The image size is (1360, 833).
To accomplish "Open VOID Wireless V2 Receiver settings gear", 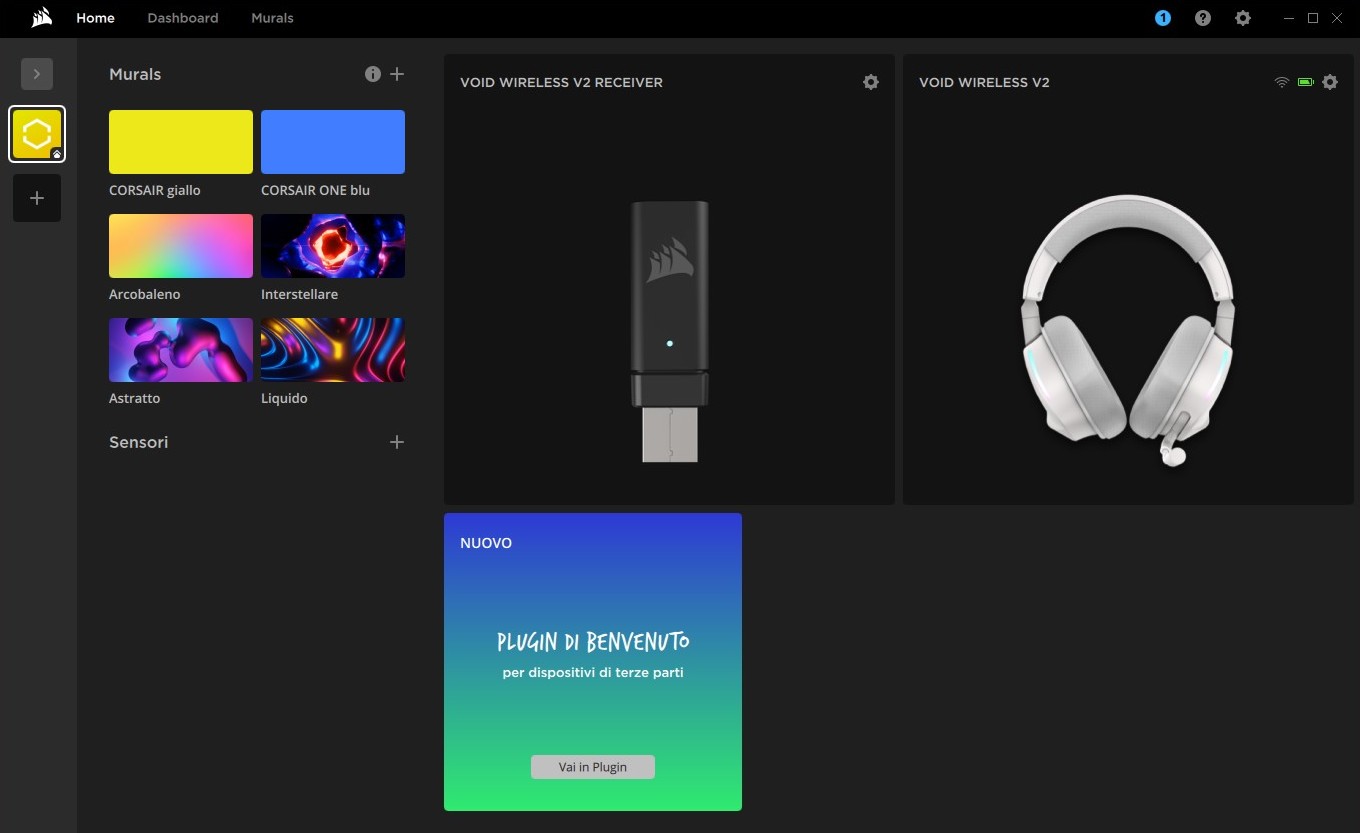I will pyautogui.click(x=870, y=82).
